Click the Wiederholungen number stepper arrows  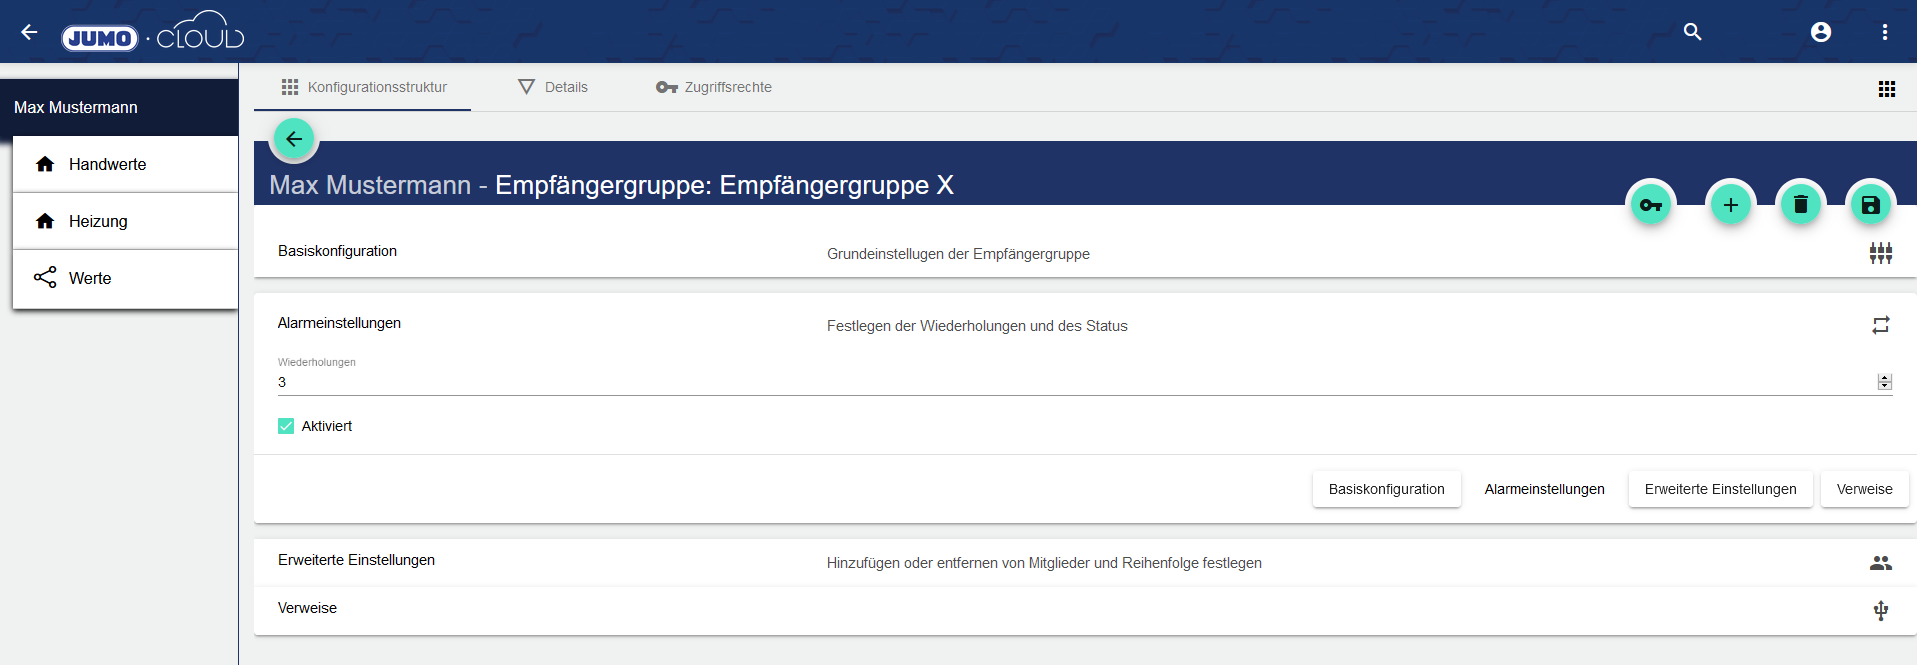1884,382
